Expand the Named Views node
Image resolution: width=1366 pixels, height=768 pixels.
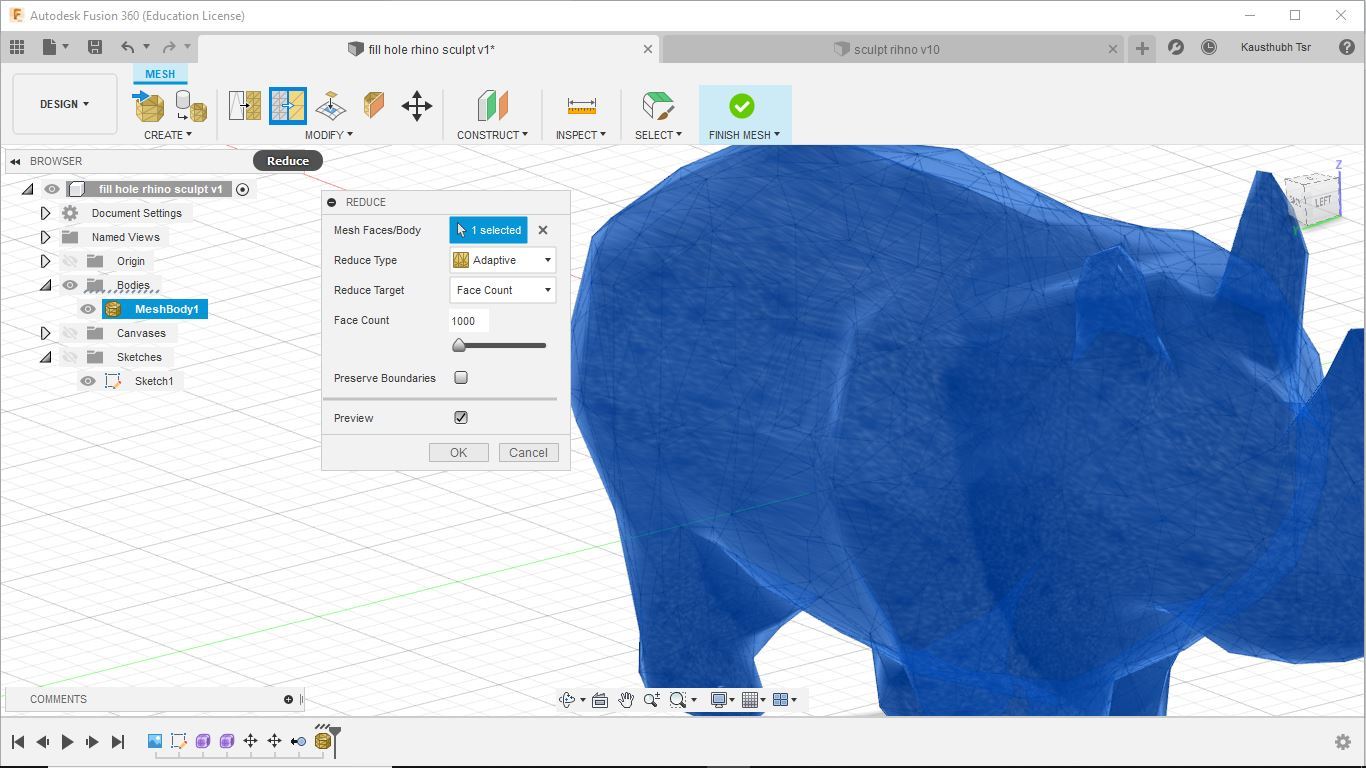pos(45,237)
